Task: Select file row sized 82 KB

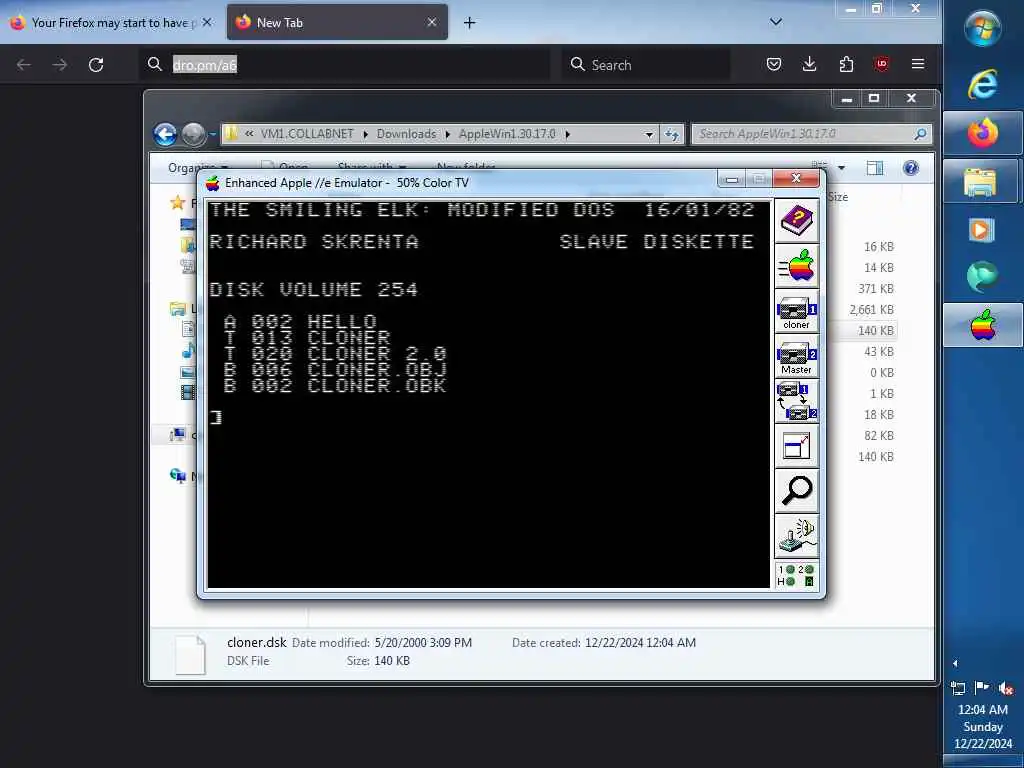Action: (878, 436)
